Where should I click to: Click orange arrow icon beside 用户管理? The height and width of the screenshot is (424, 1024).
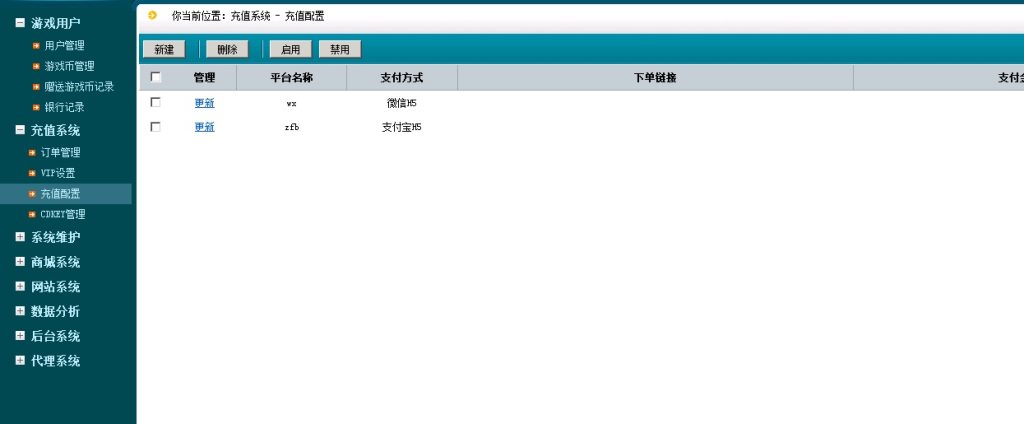point(37,46)
